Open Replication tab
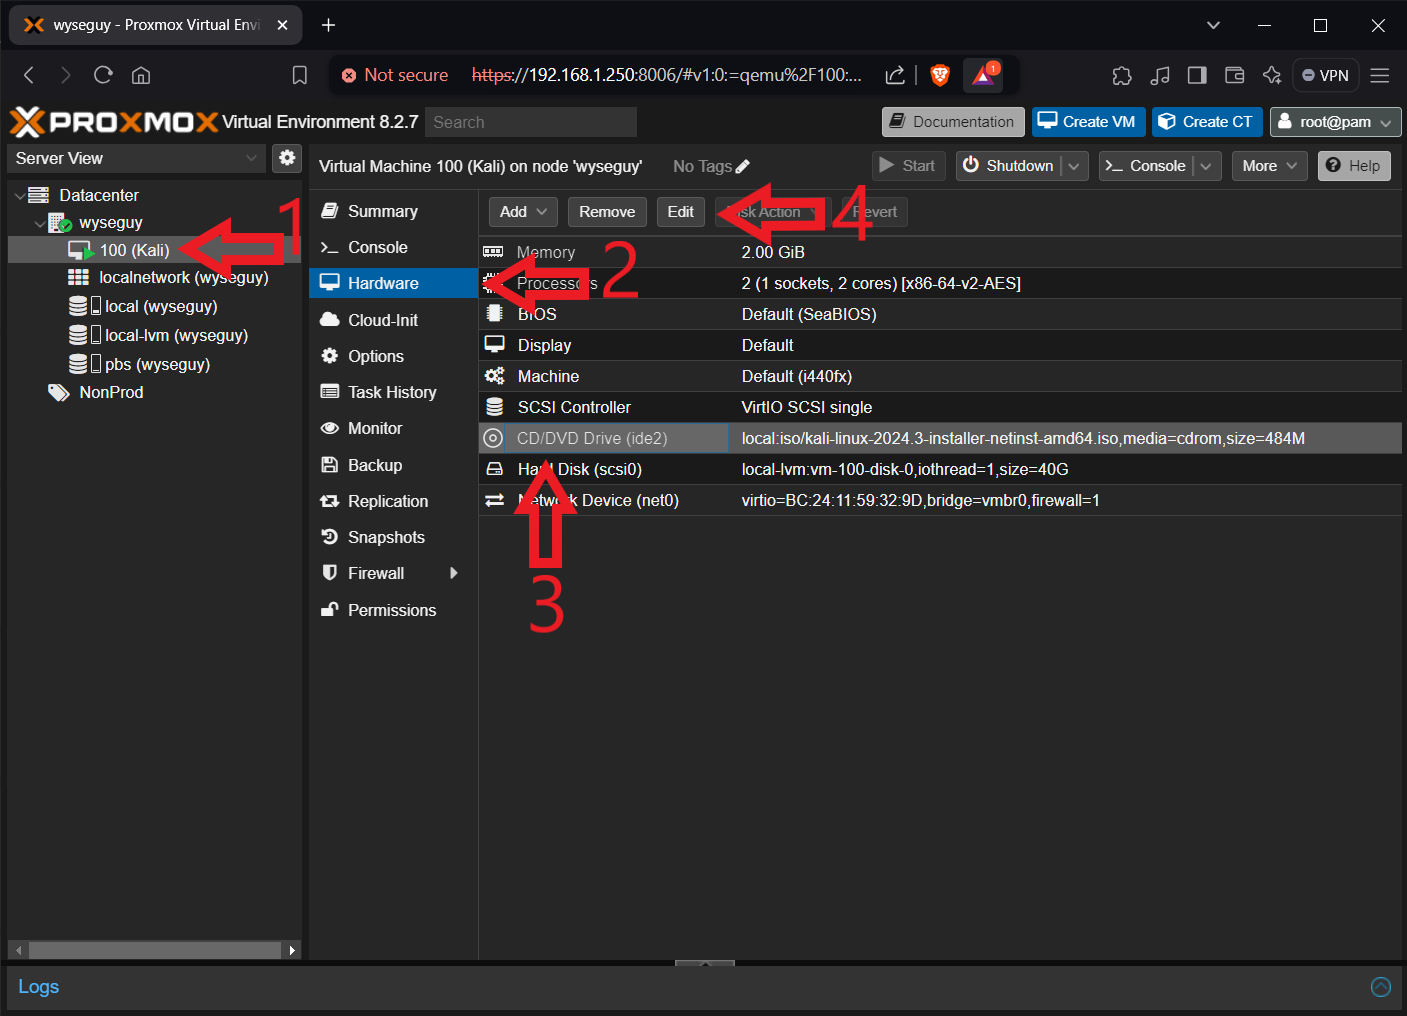1407x1016 pixels. click(x=393, y=501)
